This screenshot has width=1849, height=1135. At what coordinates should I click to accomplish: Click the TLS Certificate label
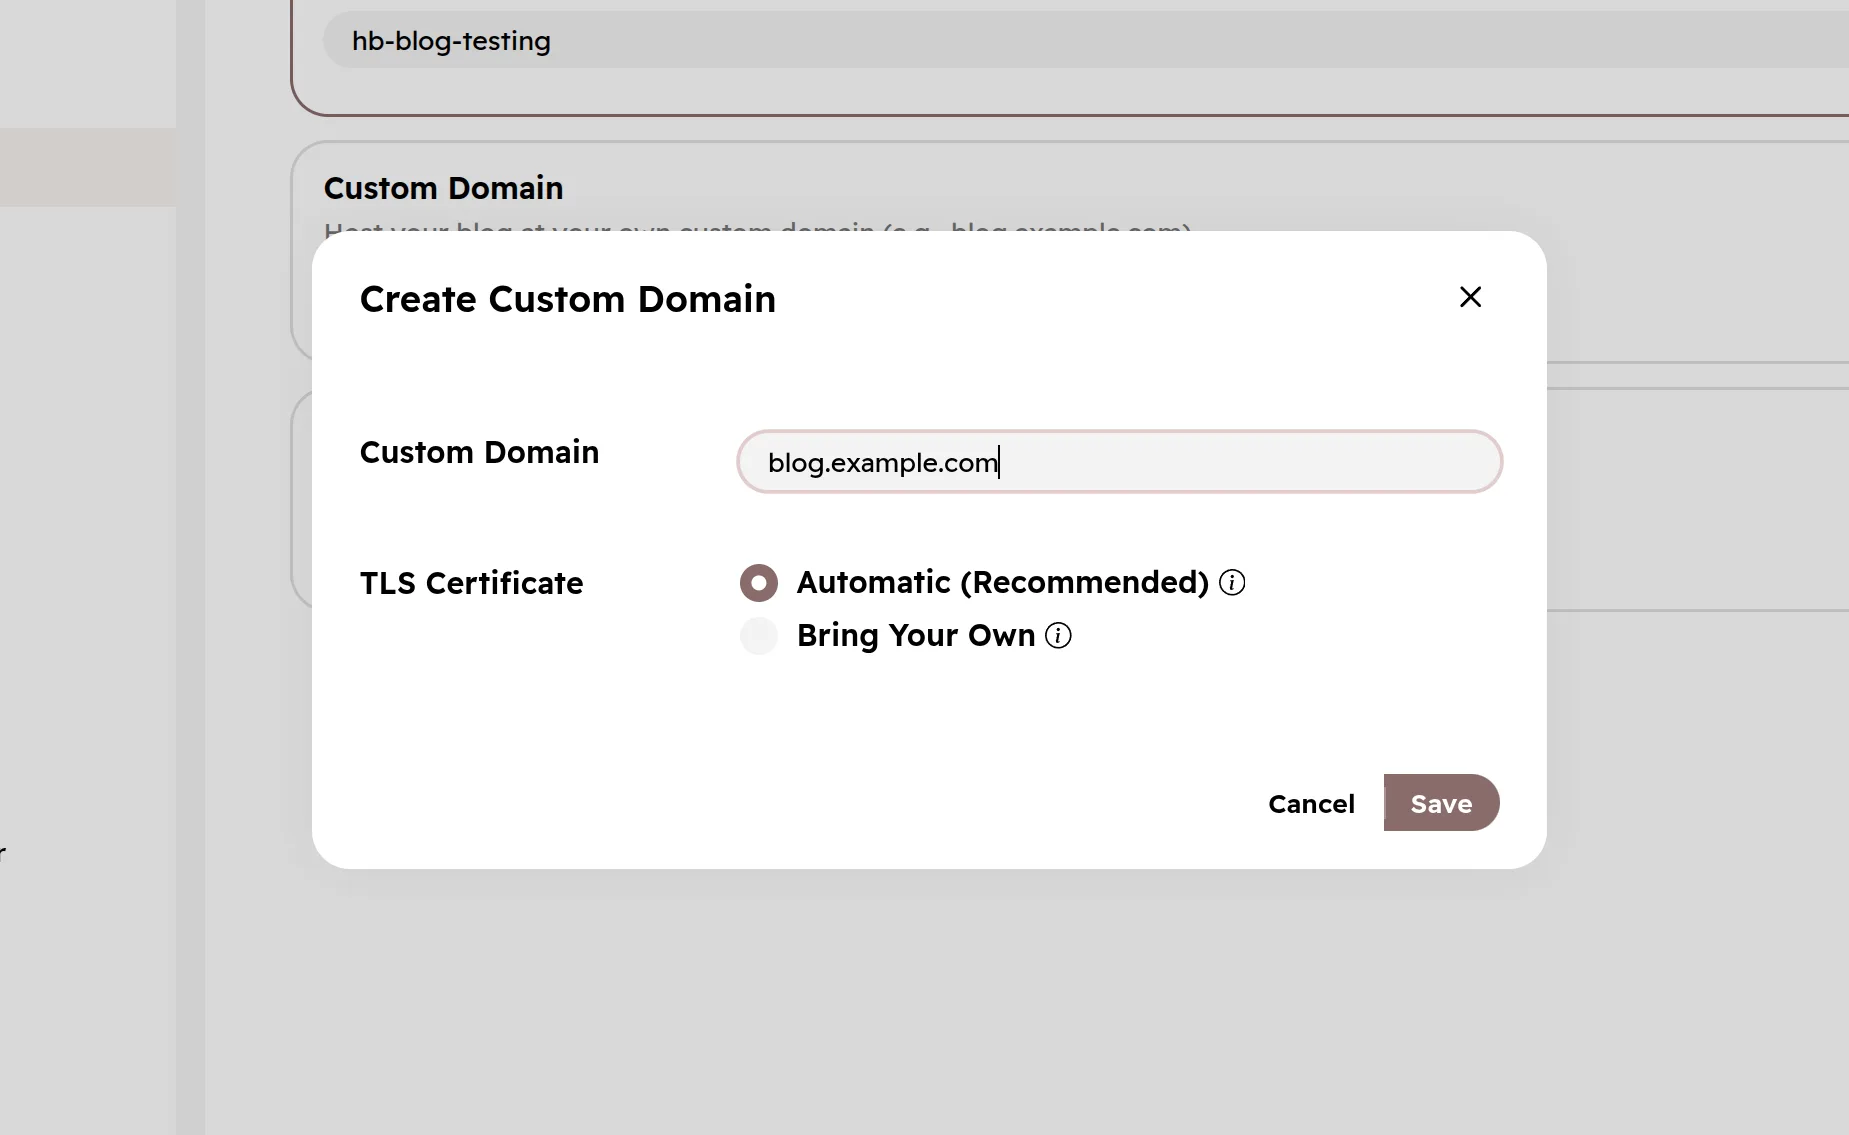(471, 583)
